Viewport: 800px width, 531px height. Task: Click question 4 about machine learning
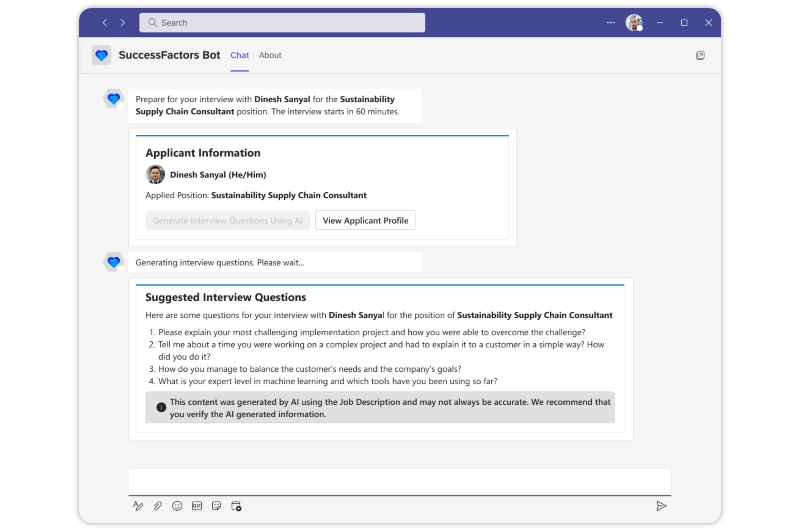[x=328, y=382]
